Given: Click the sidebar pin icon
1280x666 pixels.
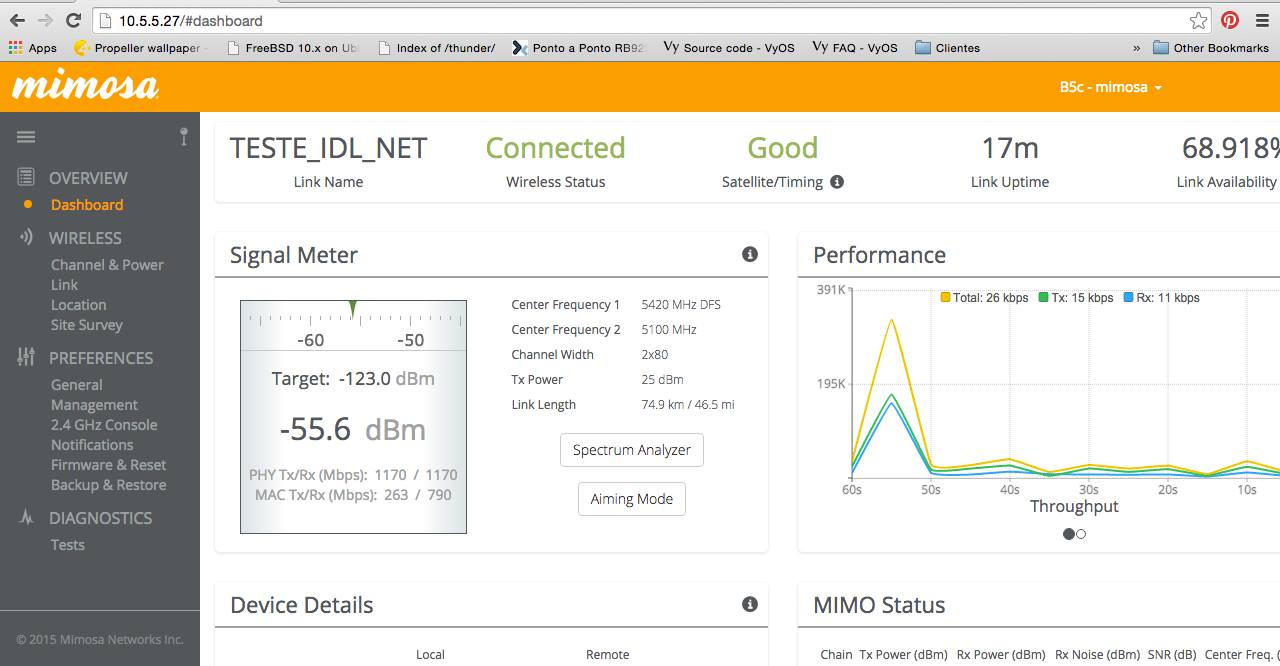Looking at the screenshot, I should (x=184, y=137).
